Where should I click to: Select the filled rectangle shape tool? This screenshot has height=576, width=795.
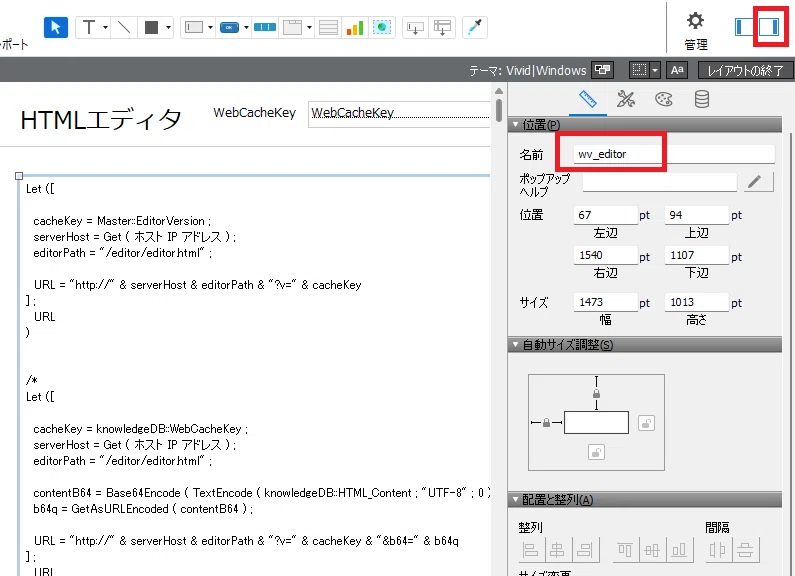(151, 27)
